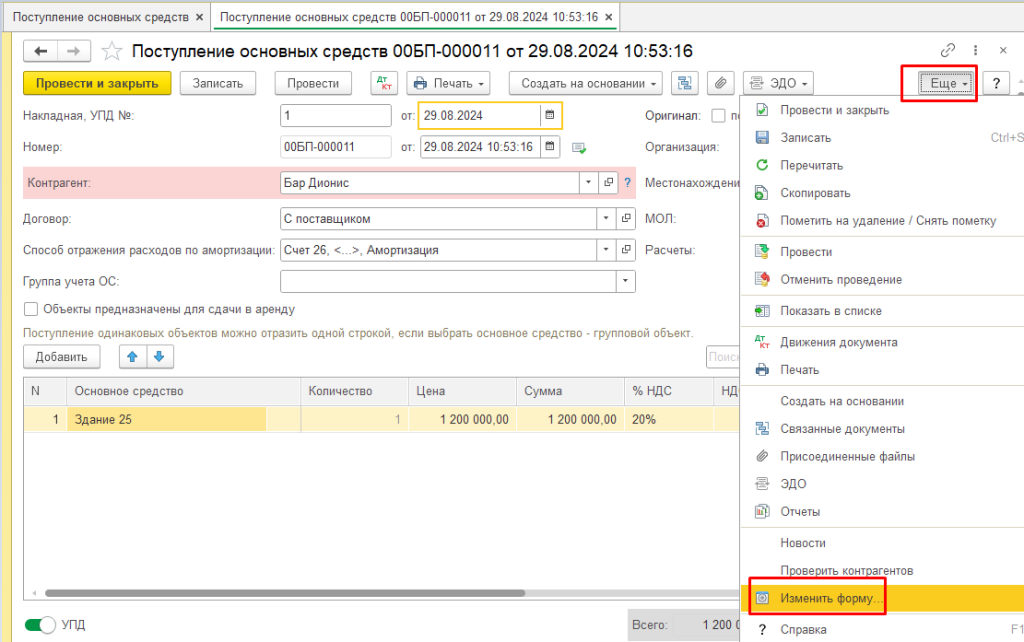Image resolution: width=1024 pixels, height=642 pixels.
Task: Enable 'Объекты предназначены для сдачи в аренду' checkbox
Action: (x=31, y=309)
